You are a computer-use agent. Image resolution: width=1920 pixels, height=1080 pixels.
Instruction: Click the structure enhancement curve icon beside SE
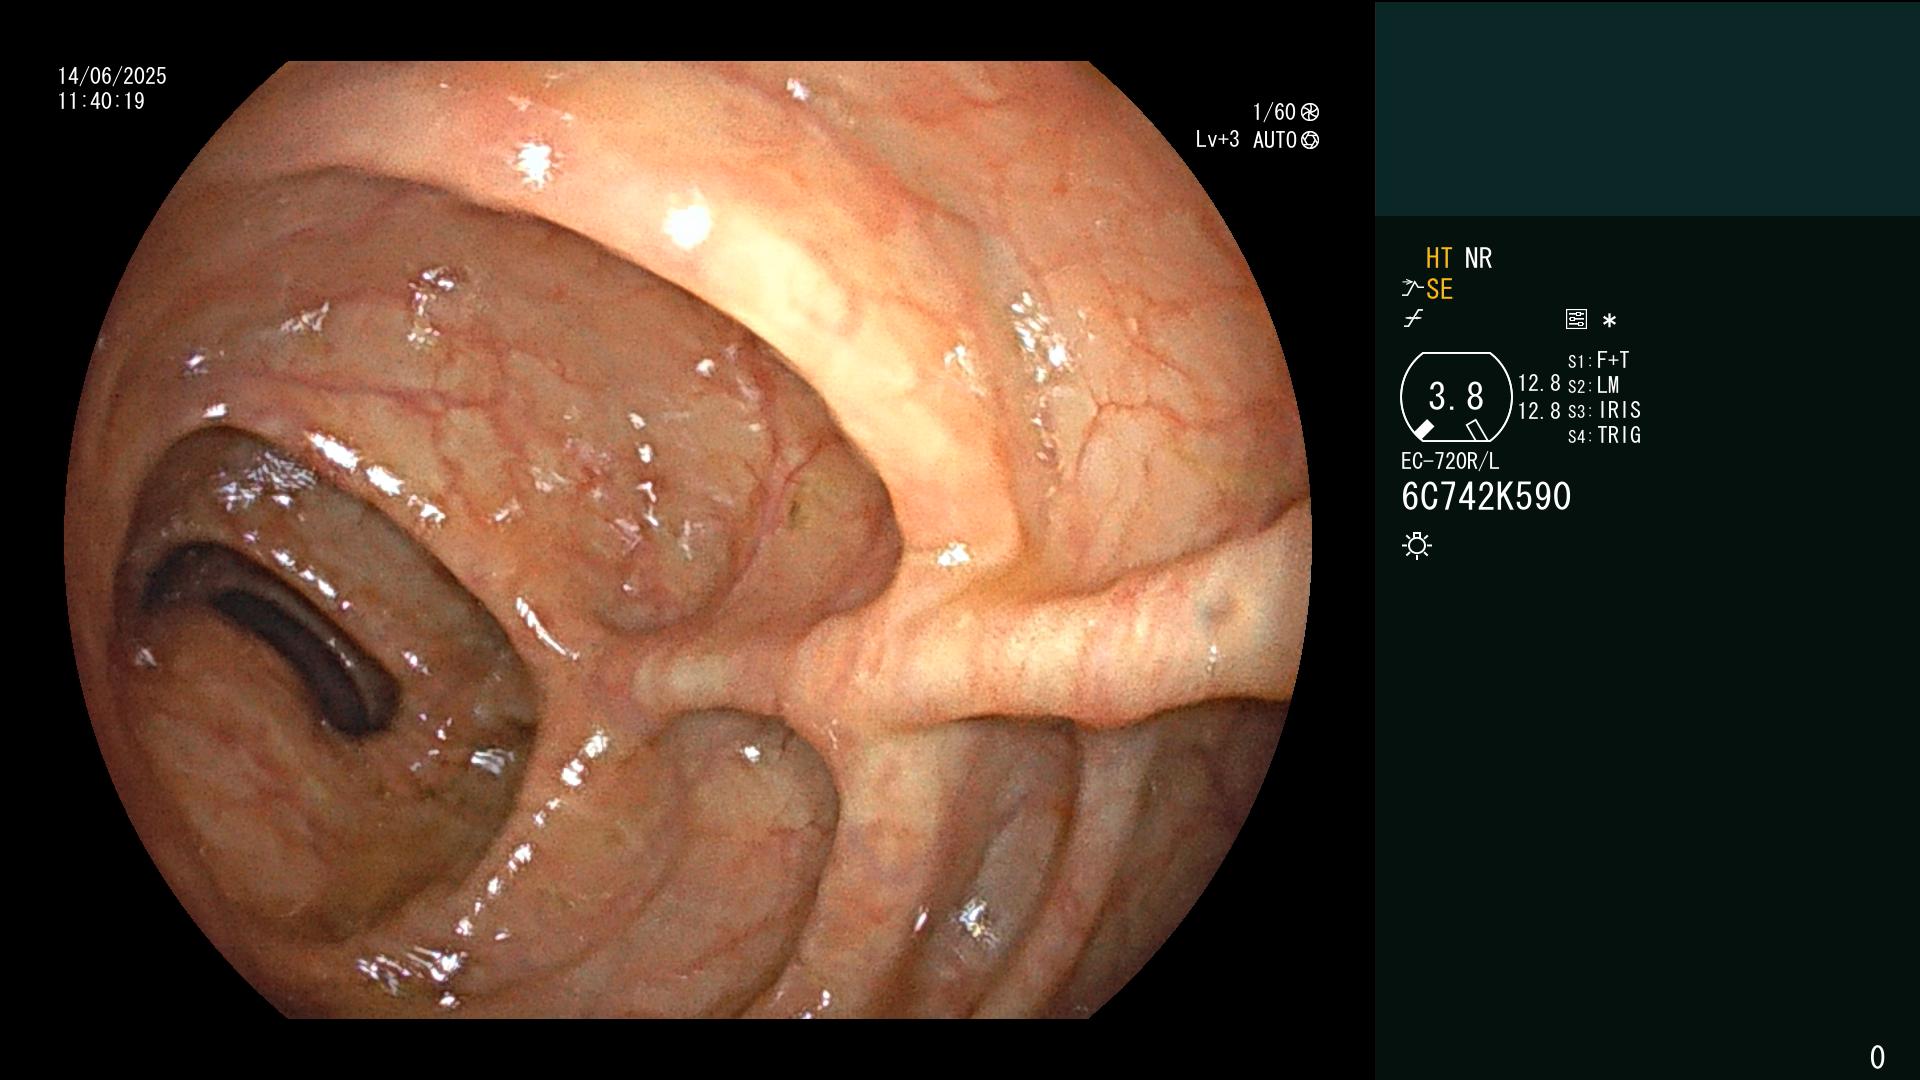pyautogui.click(x=1412, y=289)
